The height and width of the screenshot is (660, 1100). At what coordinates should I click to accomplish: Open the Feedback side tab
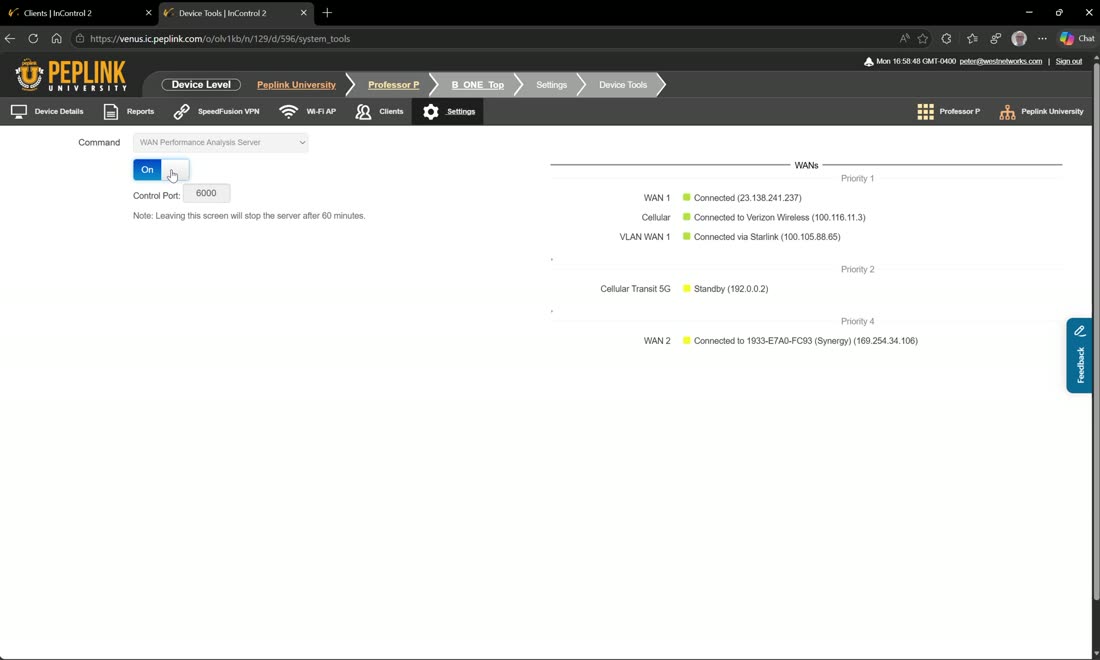click(x=1080, y=356)
